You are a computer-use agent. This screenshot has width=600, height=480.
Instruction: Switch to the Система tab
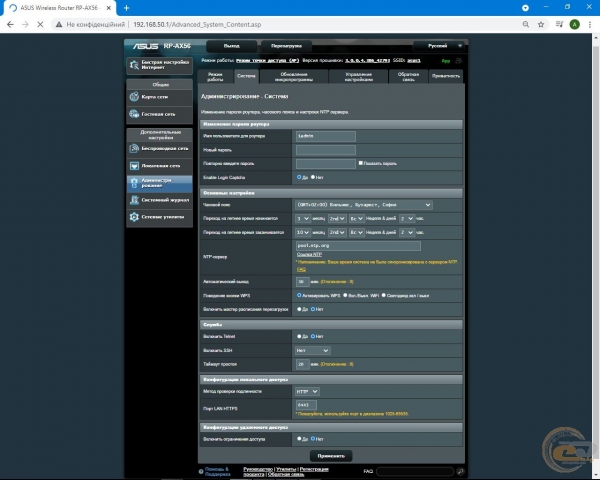coord(246,76)
